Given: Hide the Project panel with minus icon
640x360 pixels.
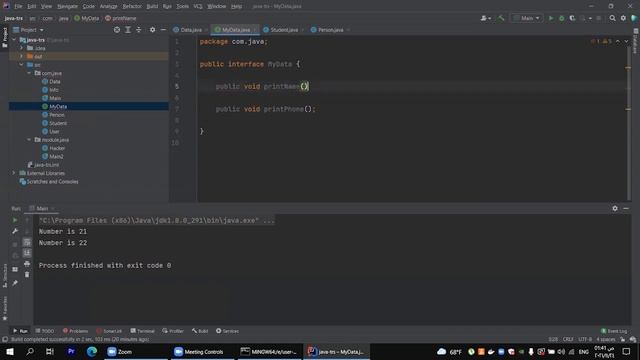Looking at the screenshot, I should tap(163, 30).
